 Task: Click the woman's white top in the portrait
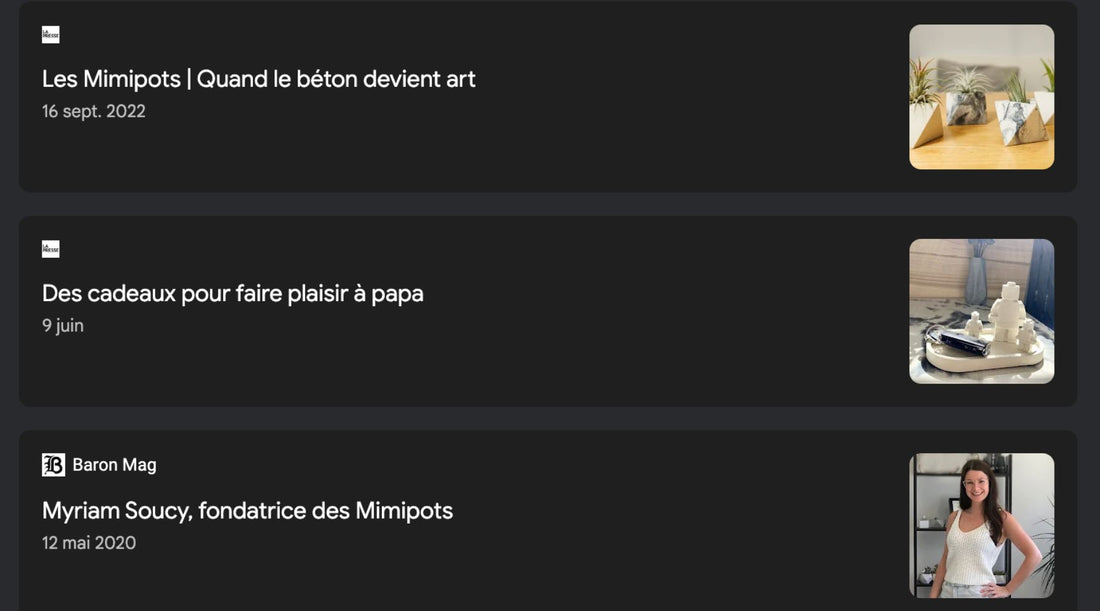tap(972, 550)
